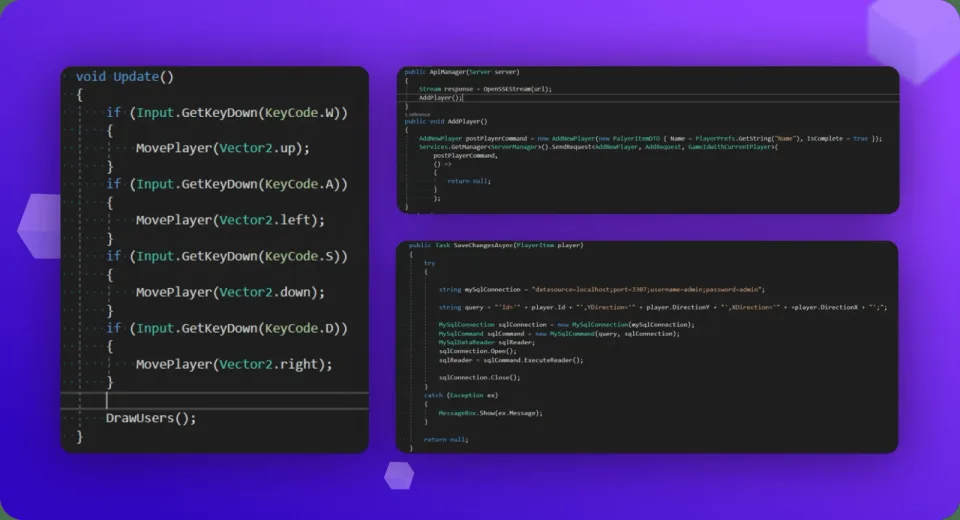This screenshot has height=520, width=960.
Task: Click the KeyCode.S condition line
Action: point(227,256)
